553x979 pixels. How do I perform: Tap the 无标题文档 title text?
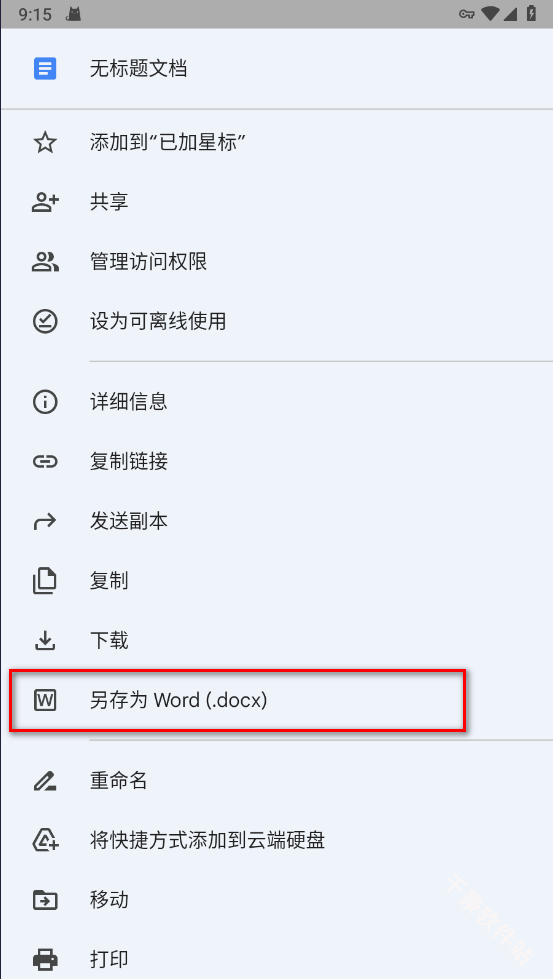tap(139, 68)
